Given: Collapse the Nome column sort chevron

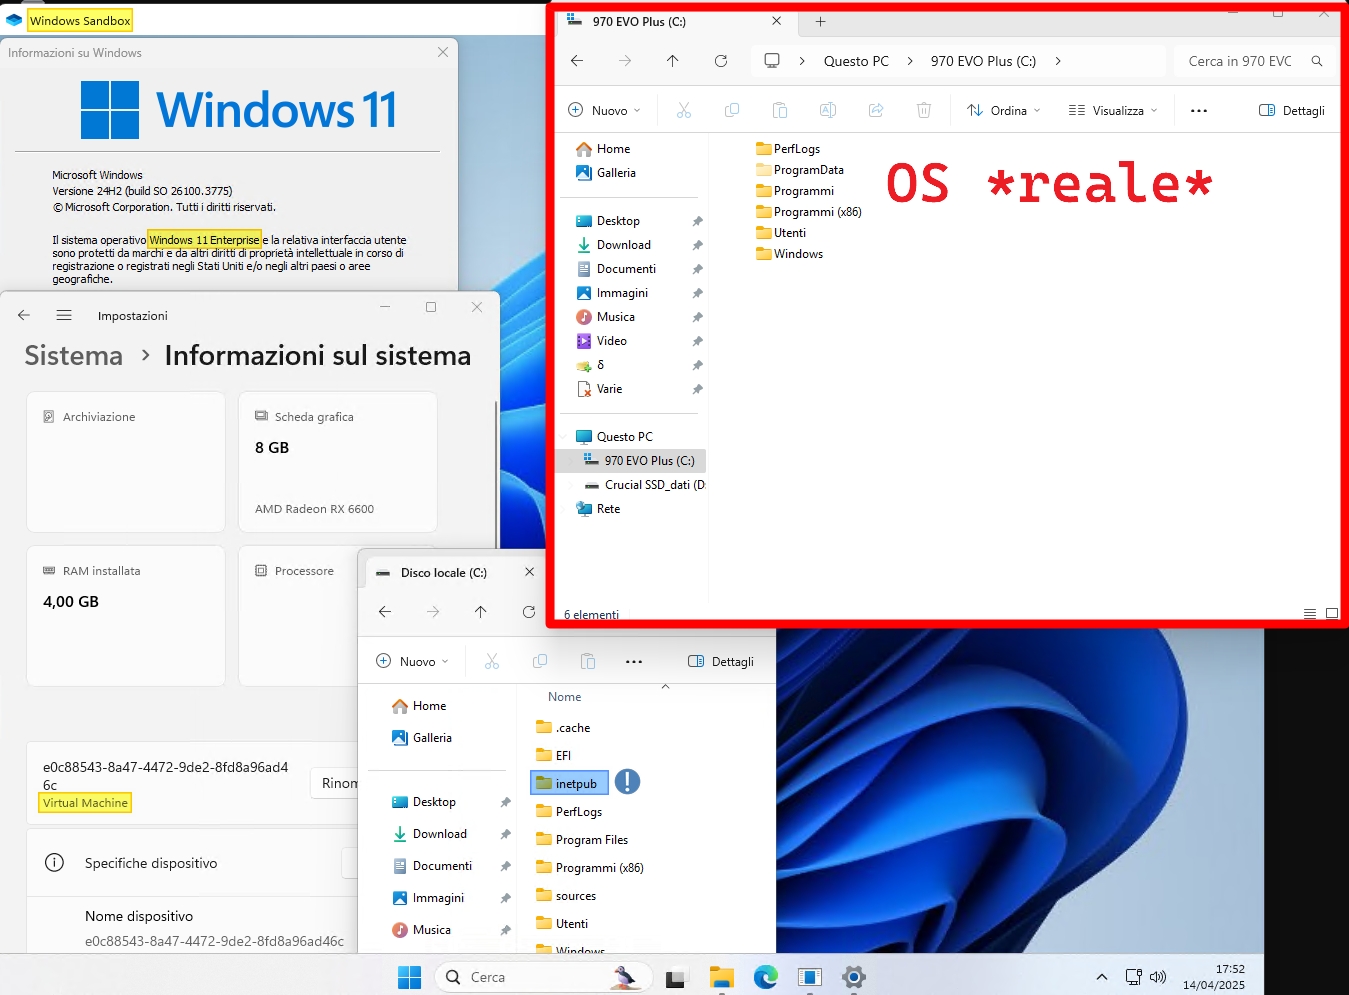Looking at the screenshot, I should pos(665,686).
